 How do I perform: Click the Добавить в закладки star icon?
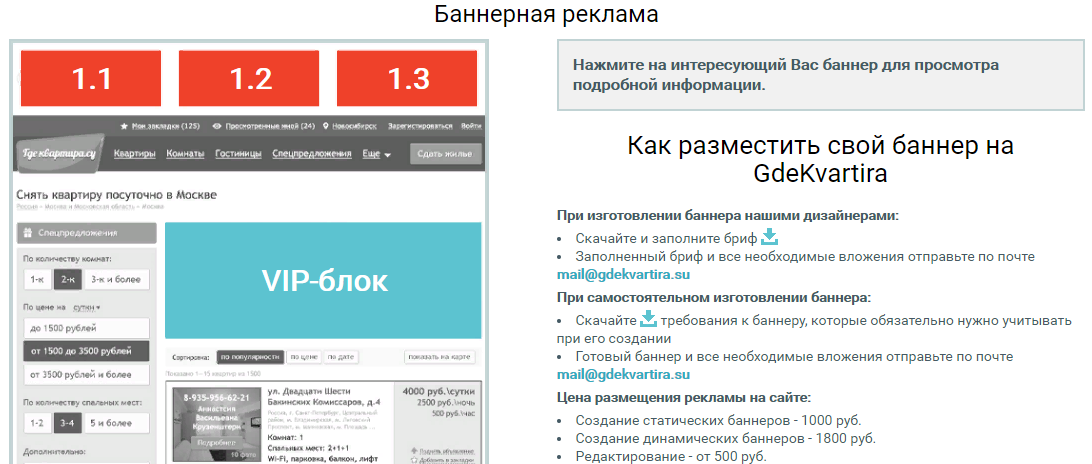415,461
